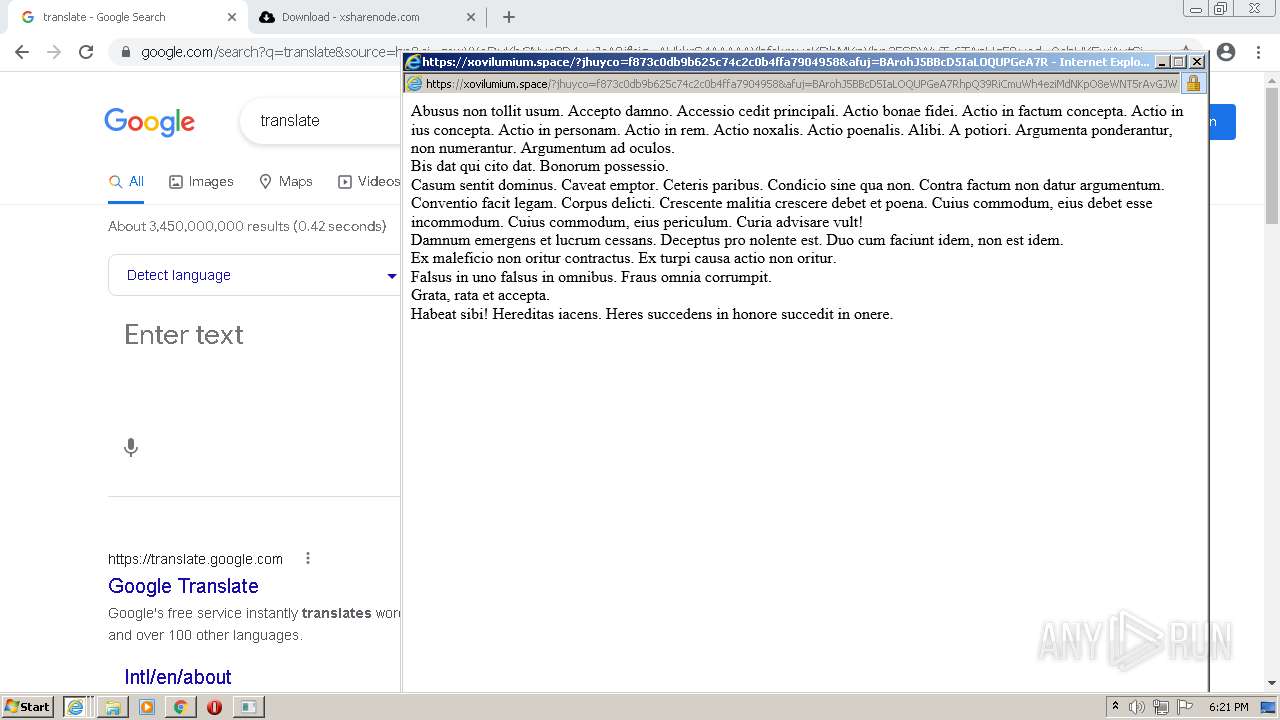The height and width of the screenshot is (720, 1280).
Task: Click the Grata, rata et accepta line
Action: (480, 295)
